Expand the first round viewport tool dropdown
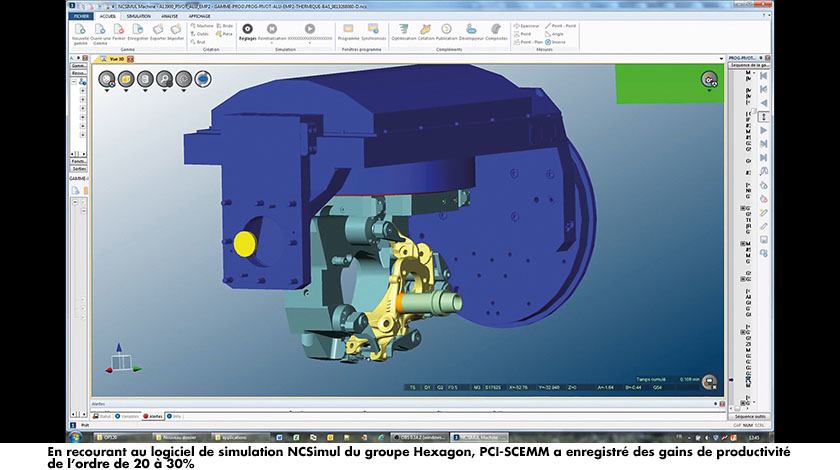The height and width of the screenshot is (470, 840). point(107,90)
